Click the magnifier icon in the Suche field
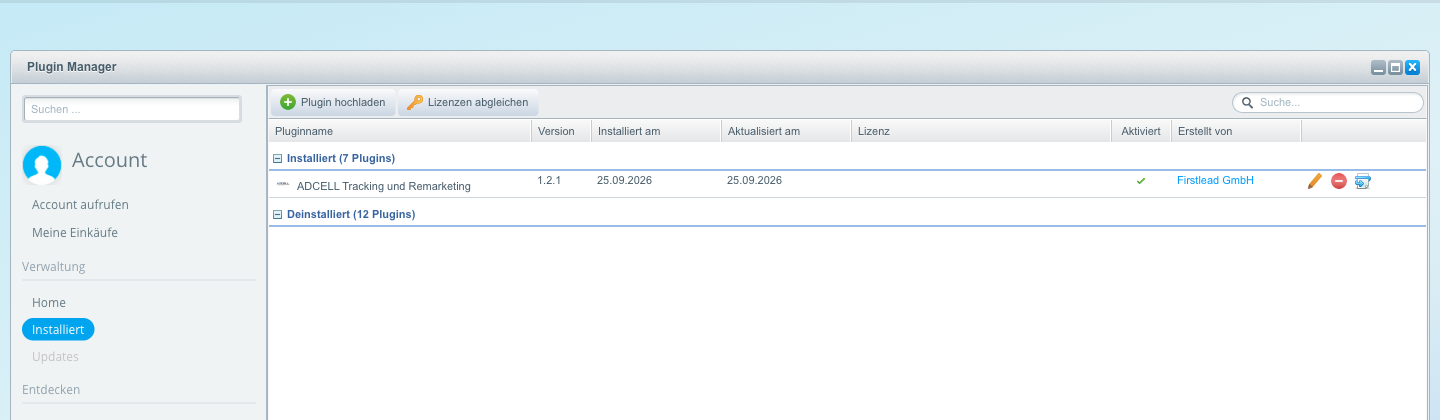 (x=1247, y=102)
